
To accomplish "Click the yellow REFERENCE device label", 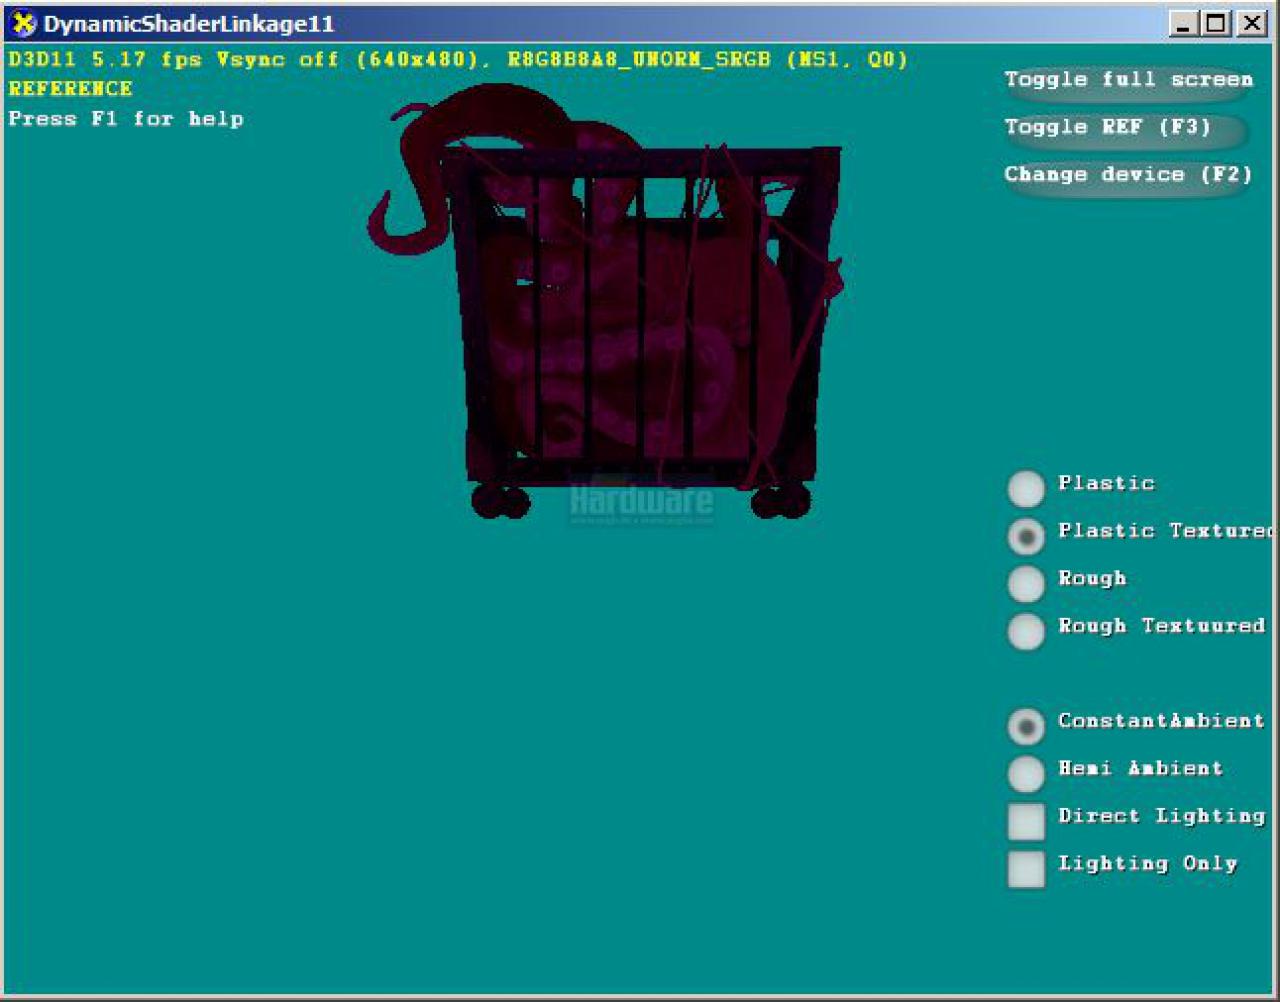I will (70, 89).
